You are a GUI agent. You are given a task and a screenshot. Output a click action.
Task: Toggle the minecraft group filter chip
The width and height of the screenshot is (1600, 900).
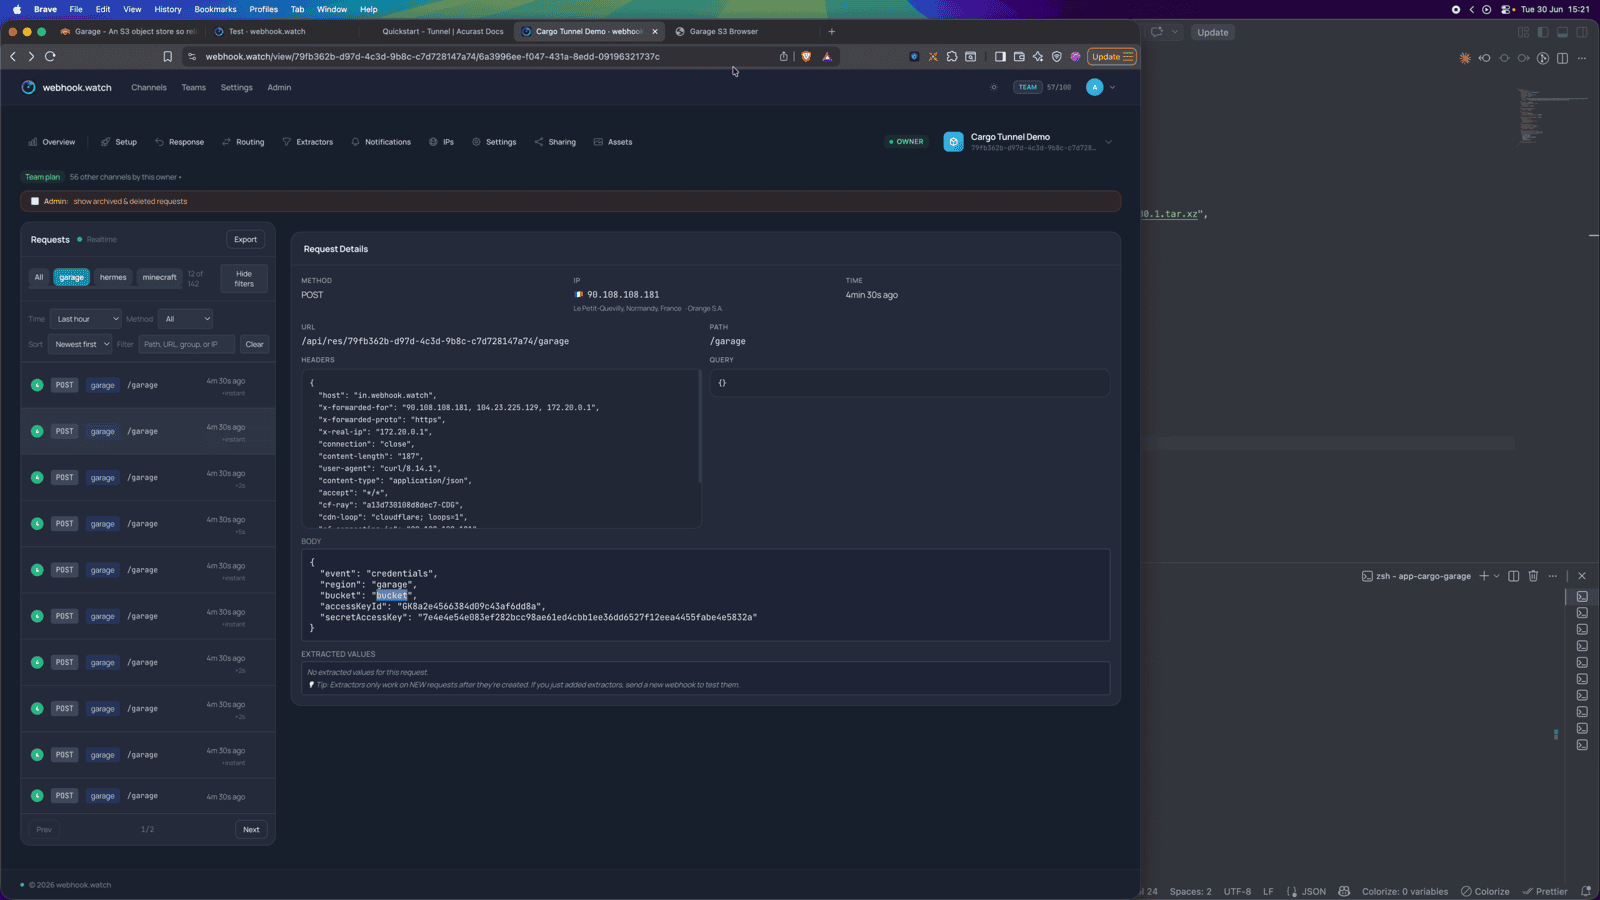(159, 277)
